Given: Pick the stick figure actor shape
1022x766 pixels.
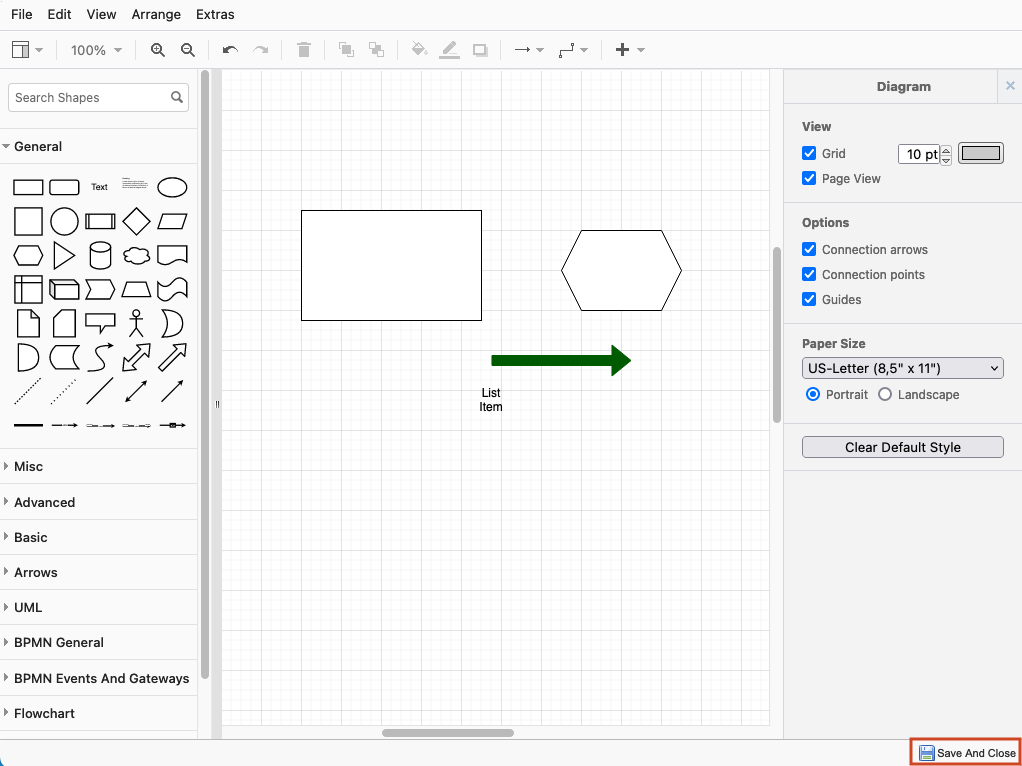Looking at the screenshot, I should click(x=136, y=323).
